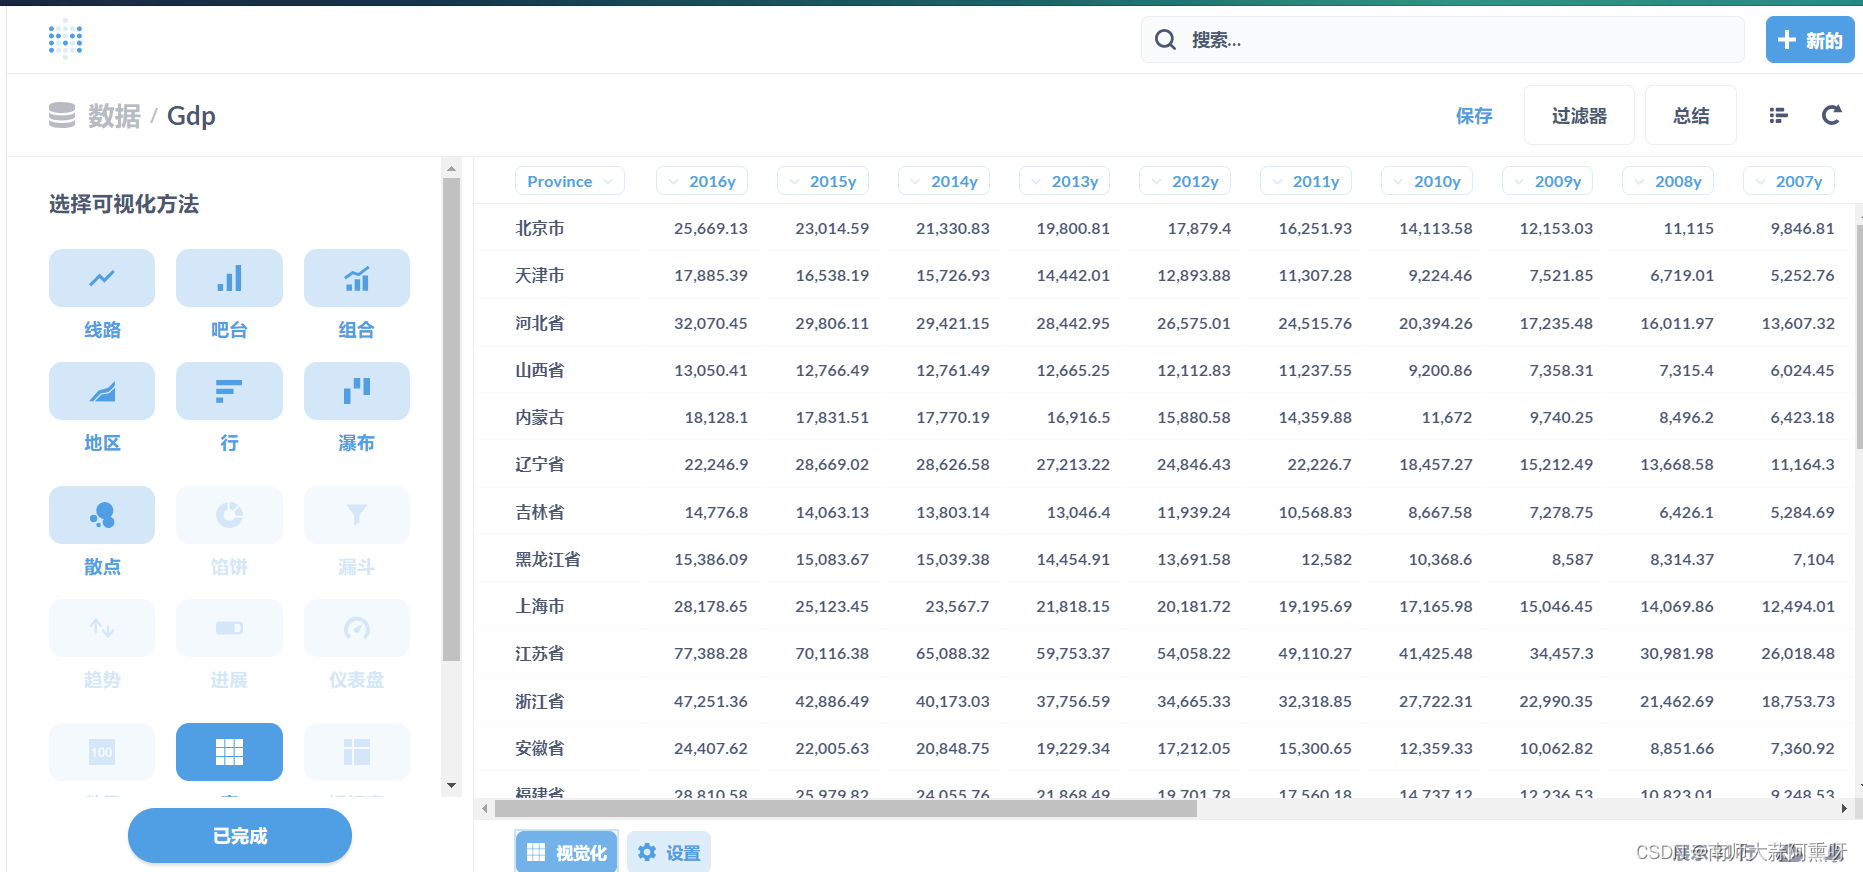Open the 2013y column header menu

[x=1064, y=181]
